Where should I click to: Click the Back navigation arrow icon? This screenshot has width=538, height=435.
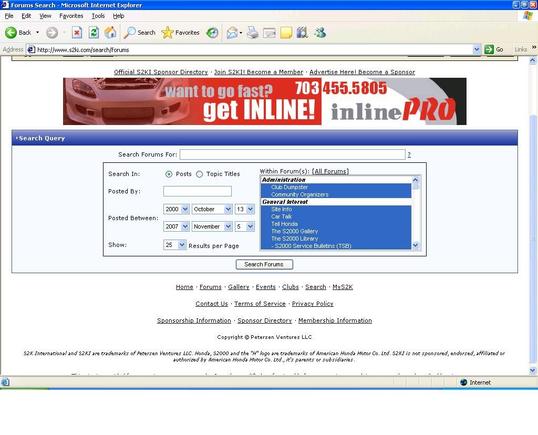11,33
